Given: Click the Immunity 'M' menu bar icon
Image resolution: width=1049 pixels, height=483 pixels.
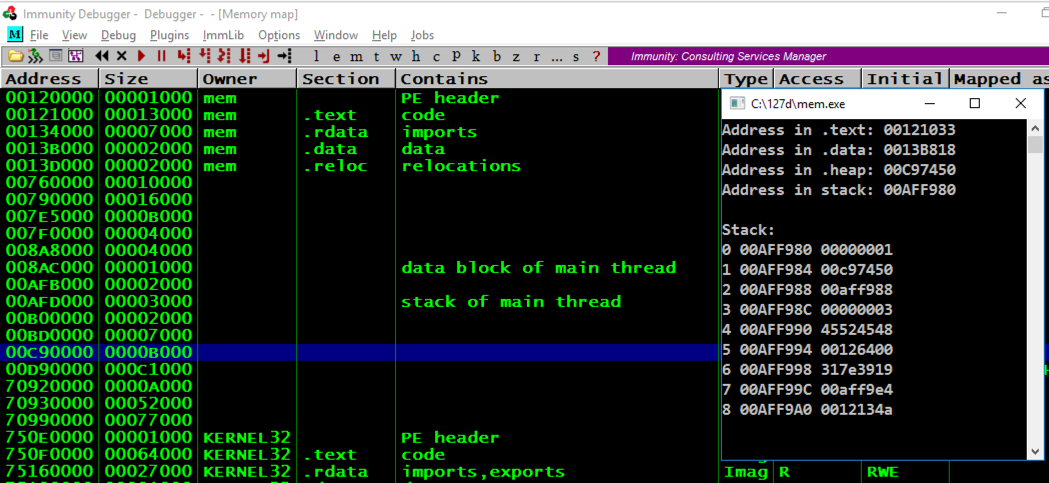Looking at the screenshot, I should pyautogui.click(x=14, y=35).
